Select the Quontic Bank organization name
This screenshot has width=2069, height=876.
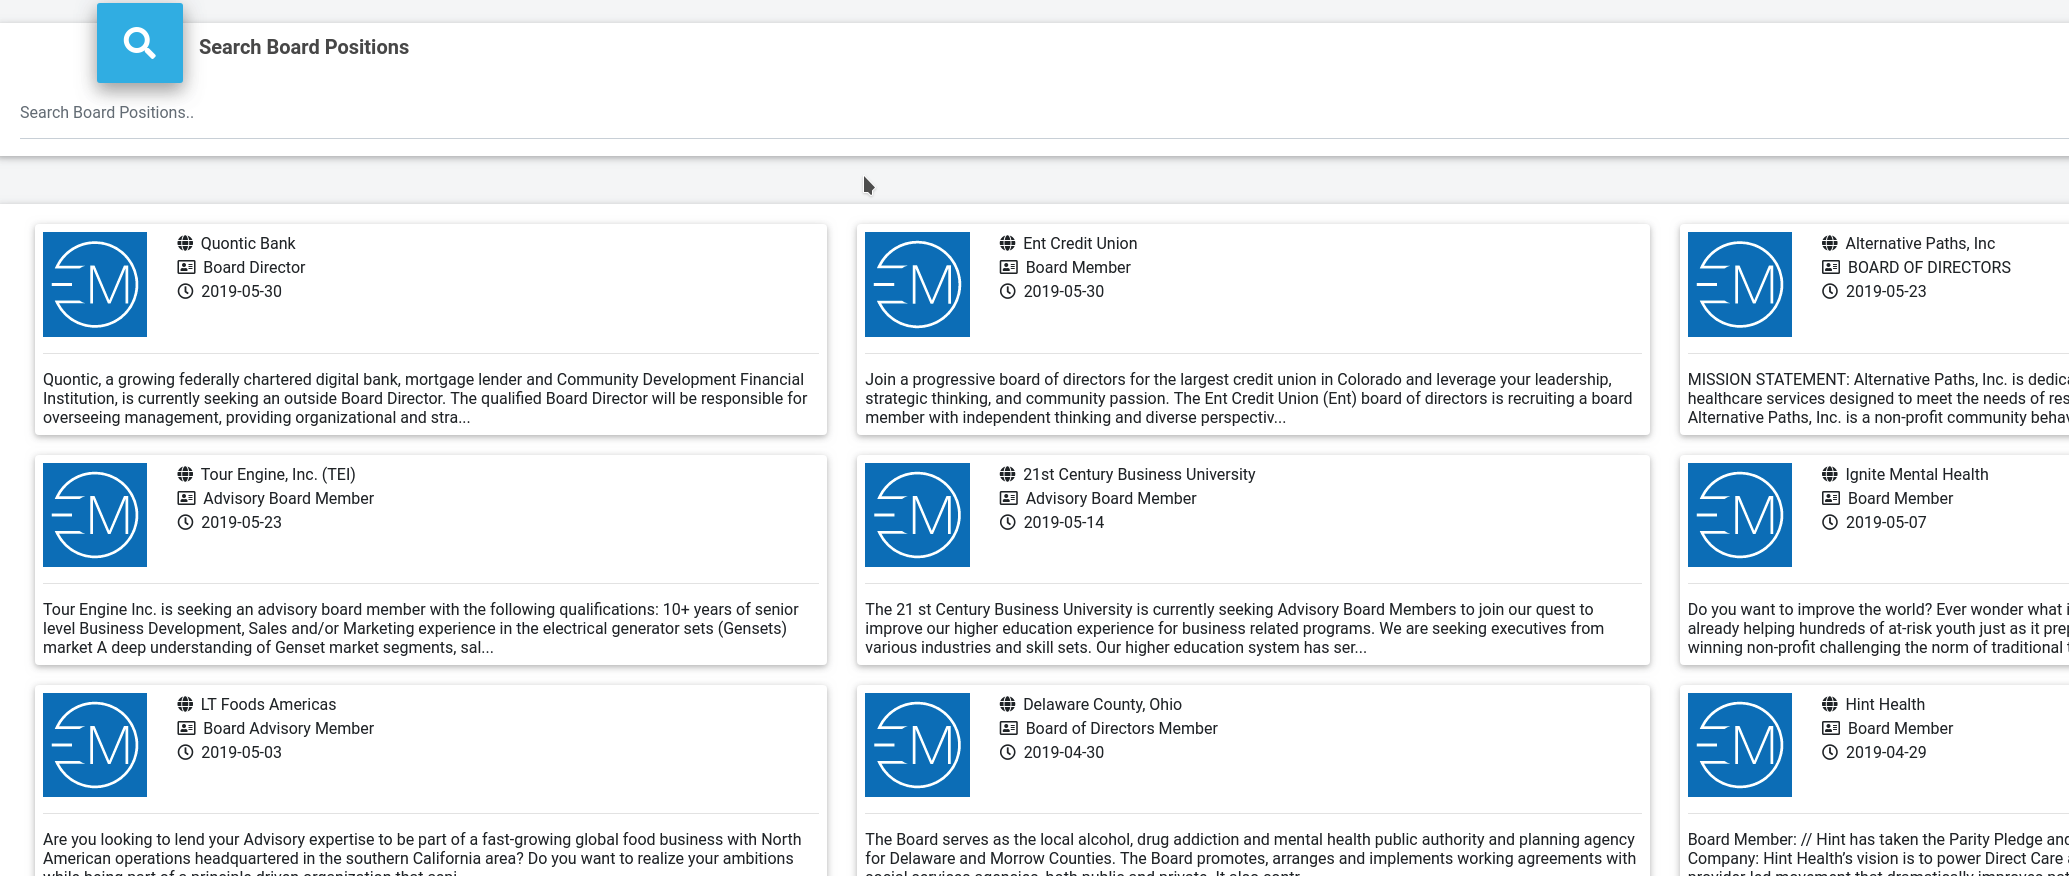248,243
